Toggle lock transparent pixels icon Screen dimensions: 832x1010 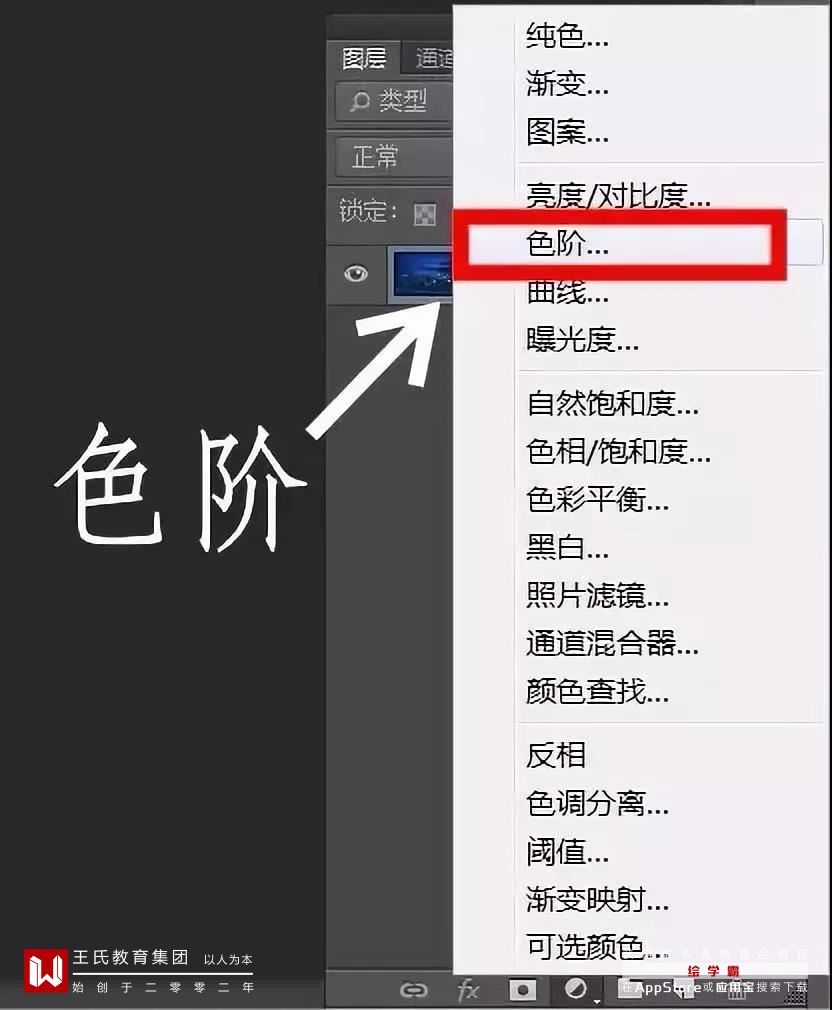tap(424, 214)
